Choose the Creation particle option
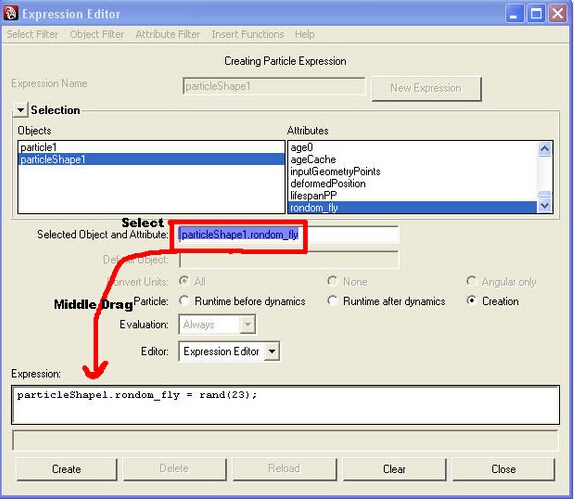 [x=472, y=301]
